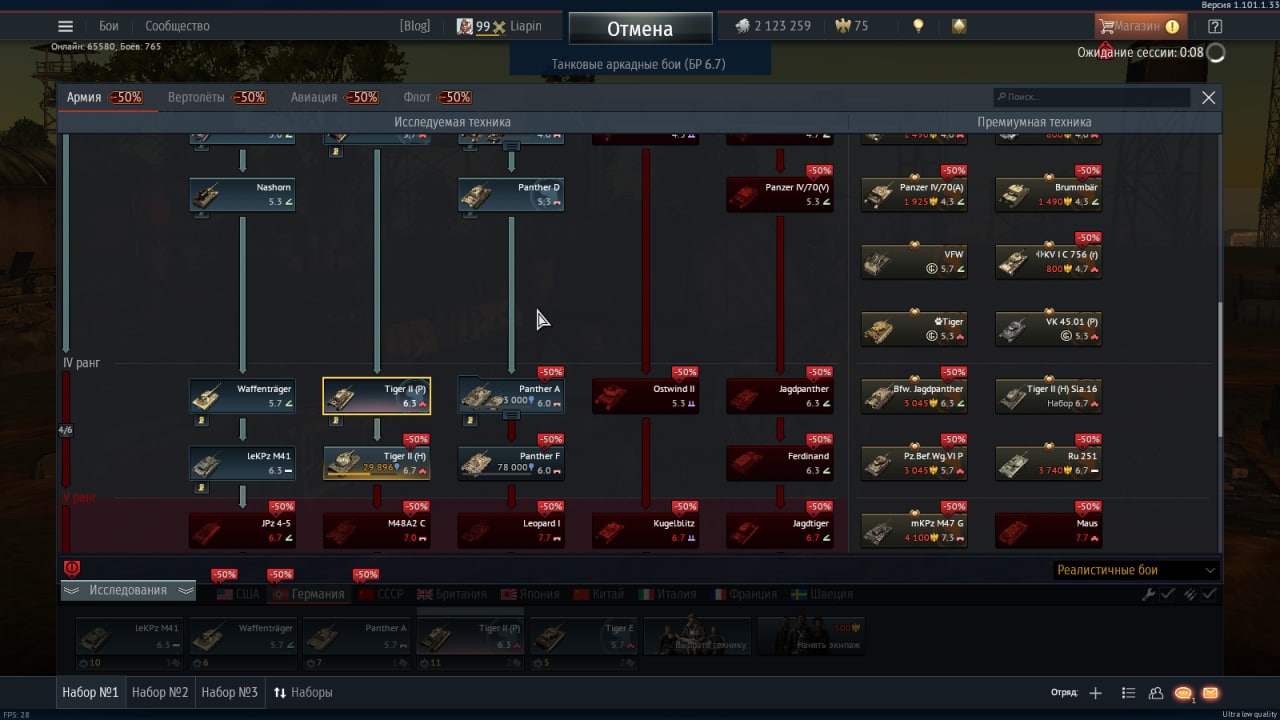This screenshot has width=1280, height=720.
Task: Select the leKPz M41 vehicle in tree
Action: 243,463
